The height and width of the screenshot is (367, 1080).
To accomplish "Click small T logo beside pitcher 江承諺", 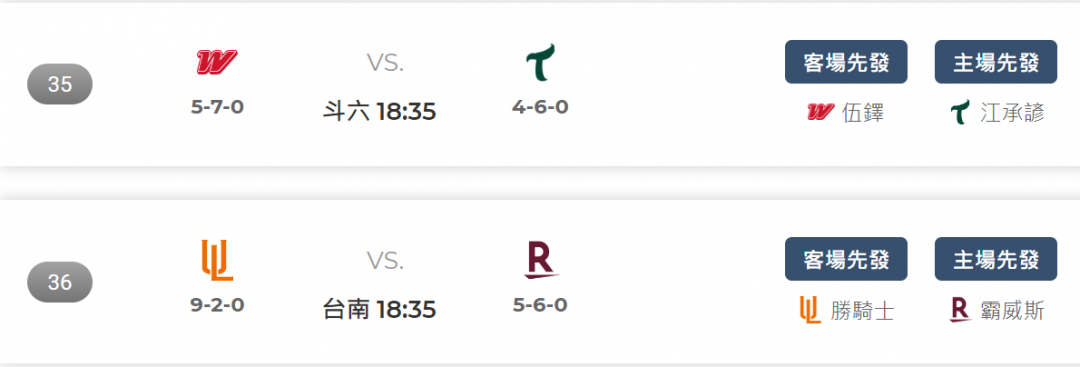I will [x=959, y=112].
